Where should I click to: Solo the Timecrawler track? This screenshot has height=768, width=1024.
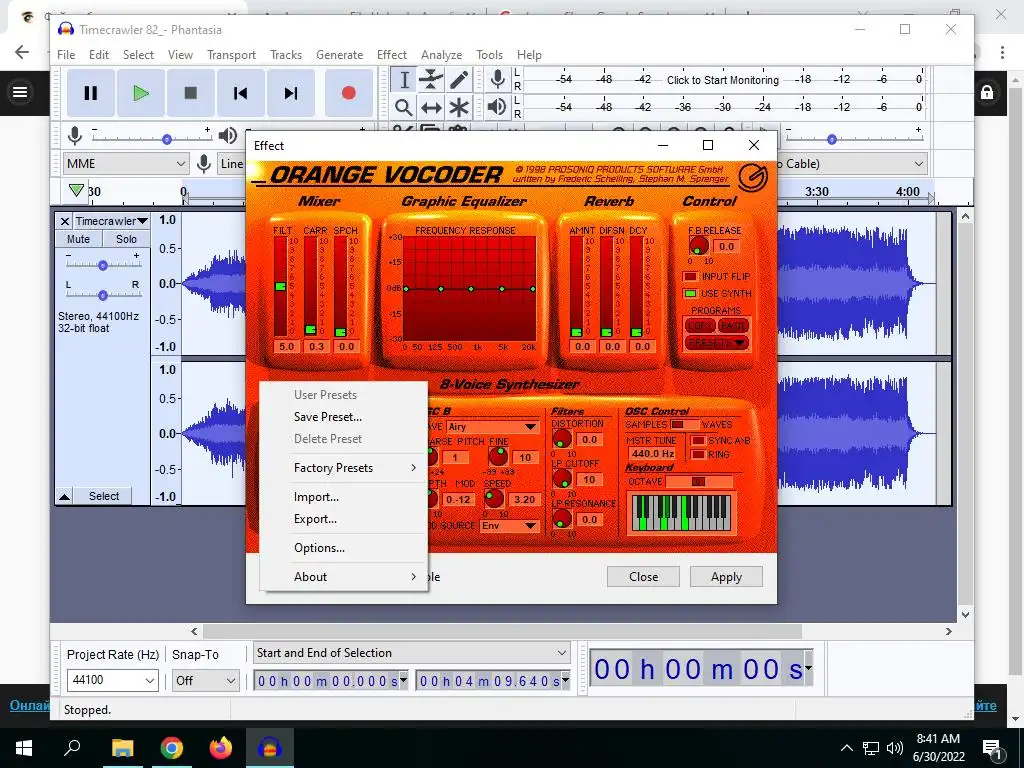[x=126, y=239]
